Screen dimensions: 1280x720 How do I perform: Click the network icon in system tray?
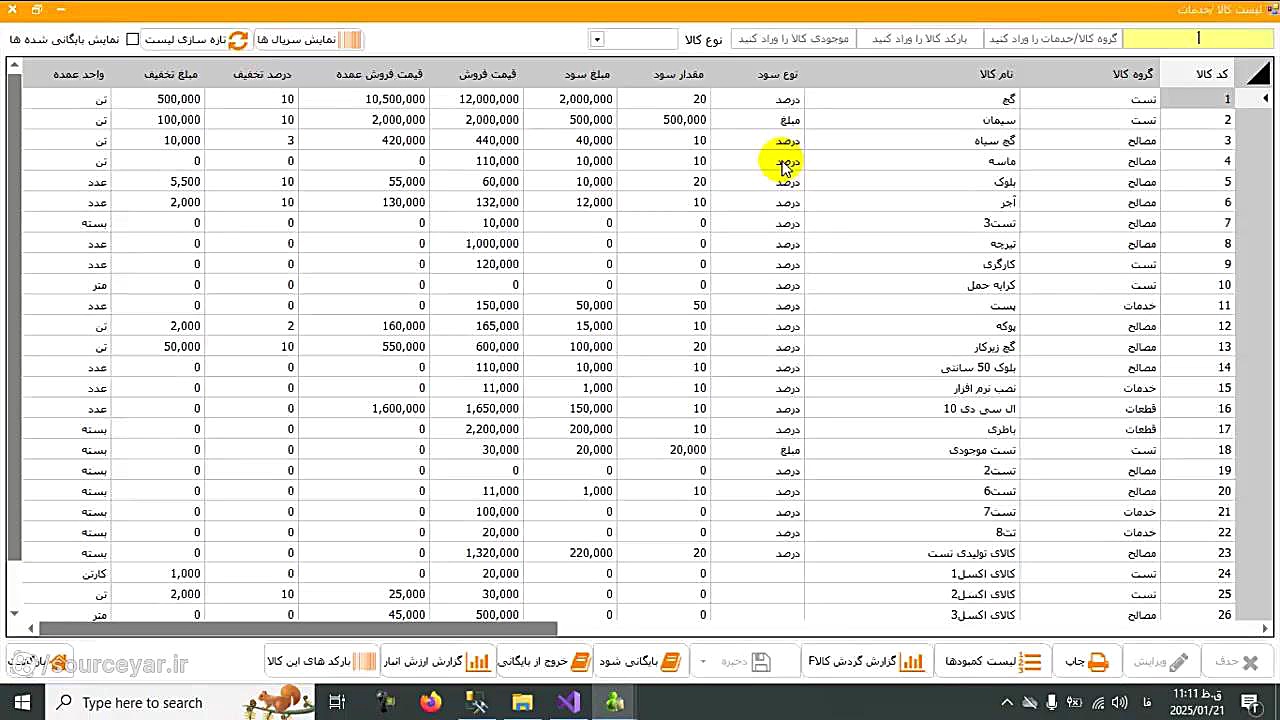click(x=1098, y=702)
